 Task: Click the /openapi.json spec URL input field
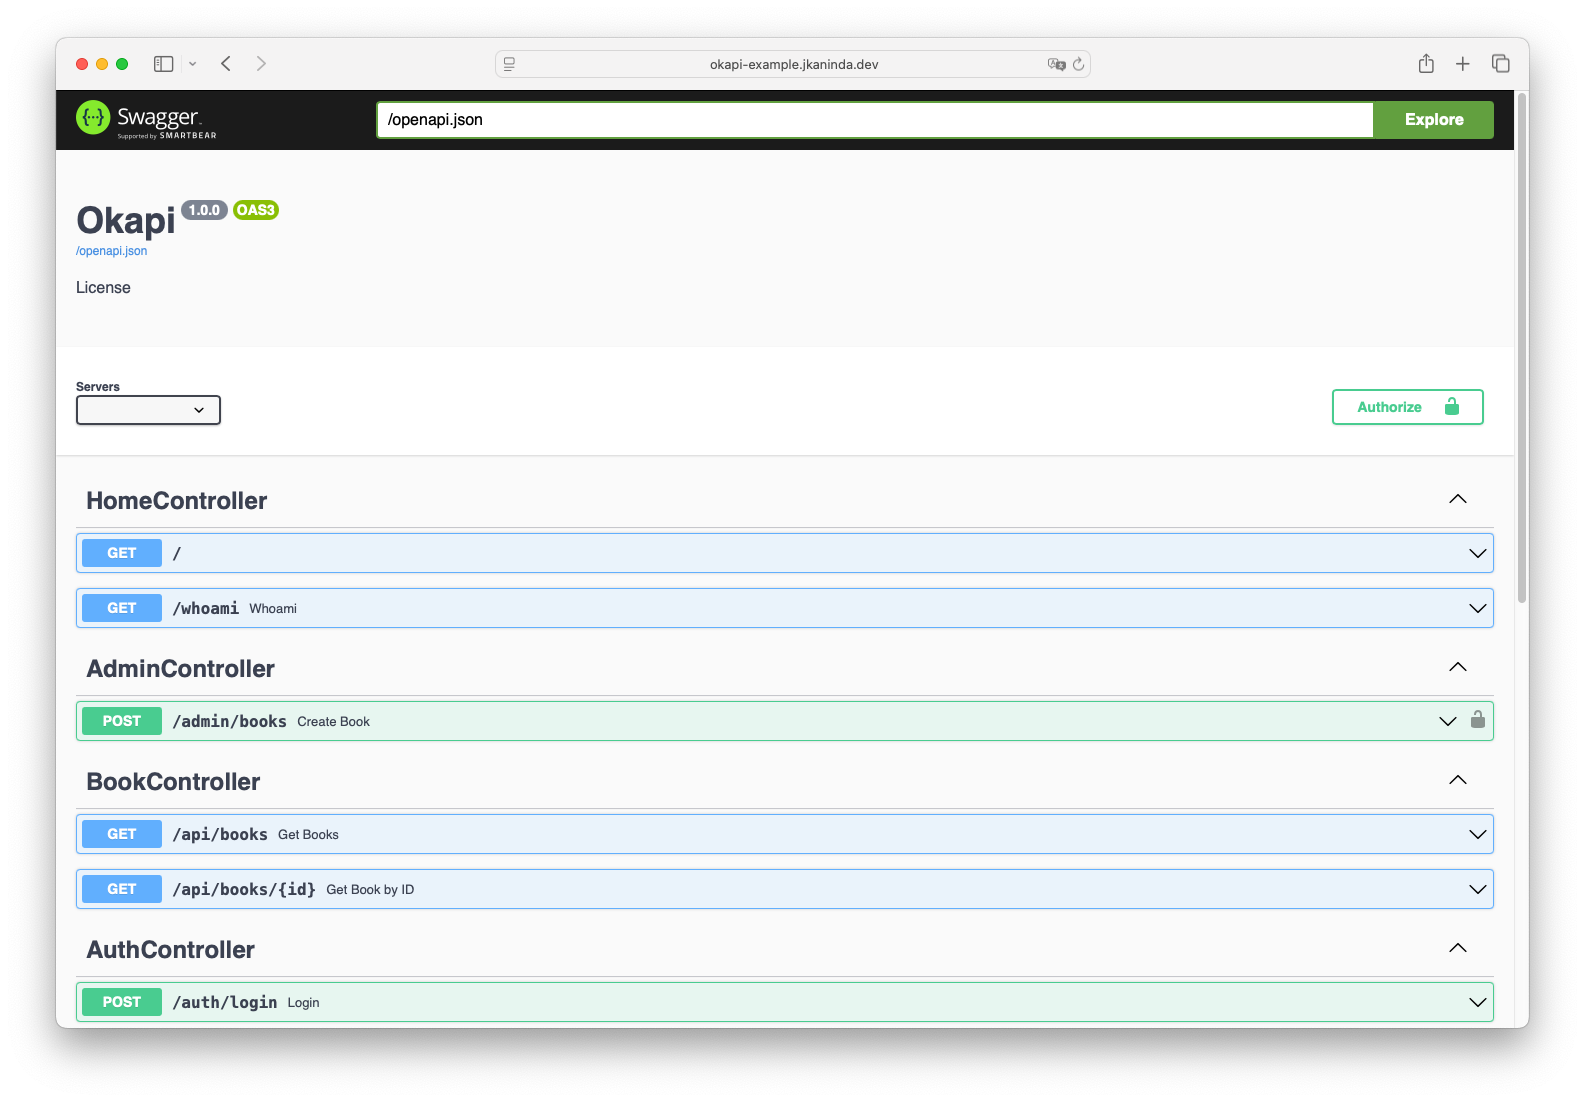(875, 120)
